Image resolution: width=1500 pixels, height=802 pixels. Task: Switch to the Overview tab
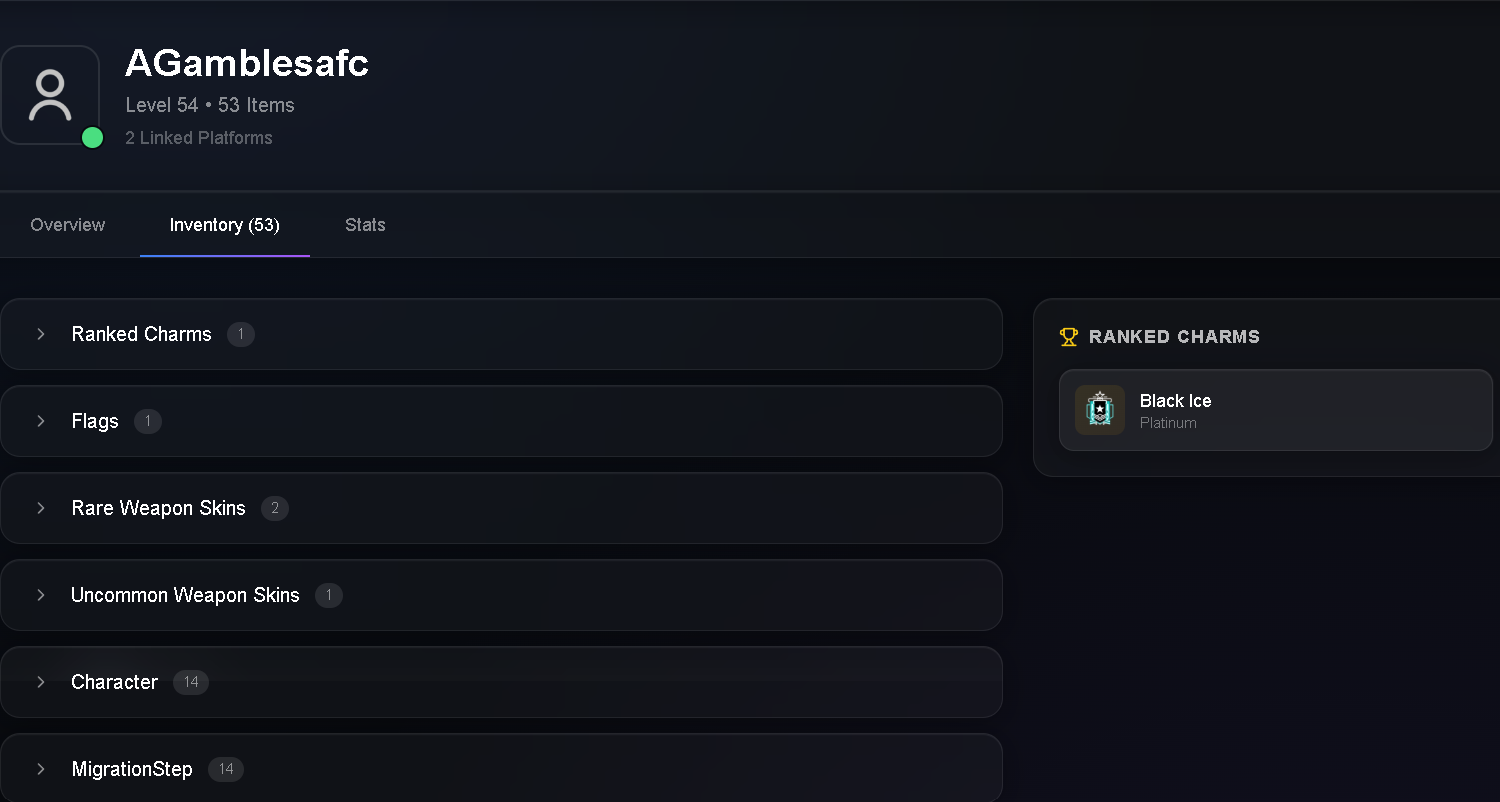[x=68, y=225]
